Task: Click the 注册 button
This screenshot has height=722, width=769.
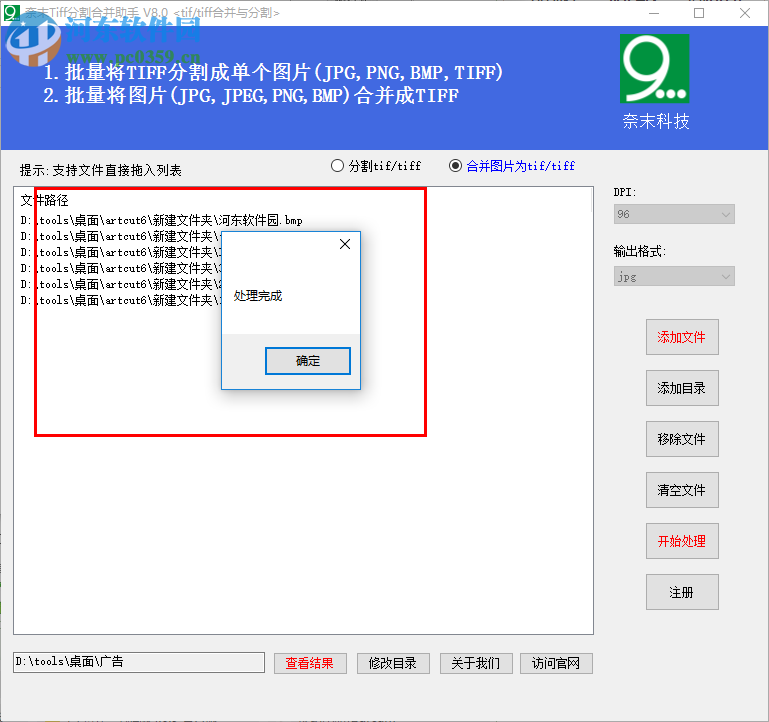Action: coord(682,592)
